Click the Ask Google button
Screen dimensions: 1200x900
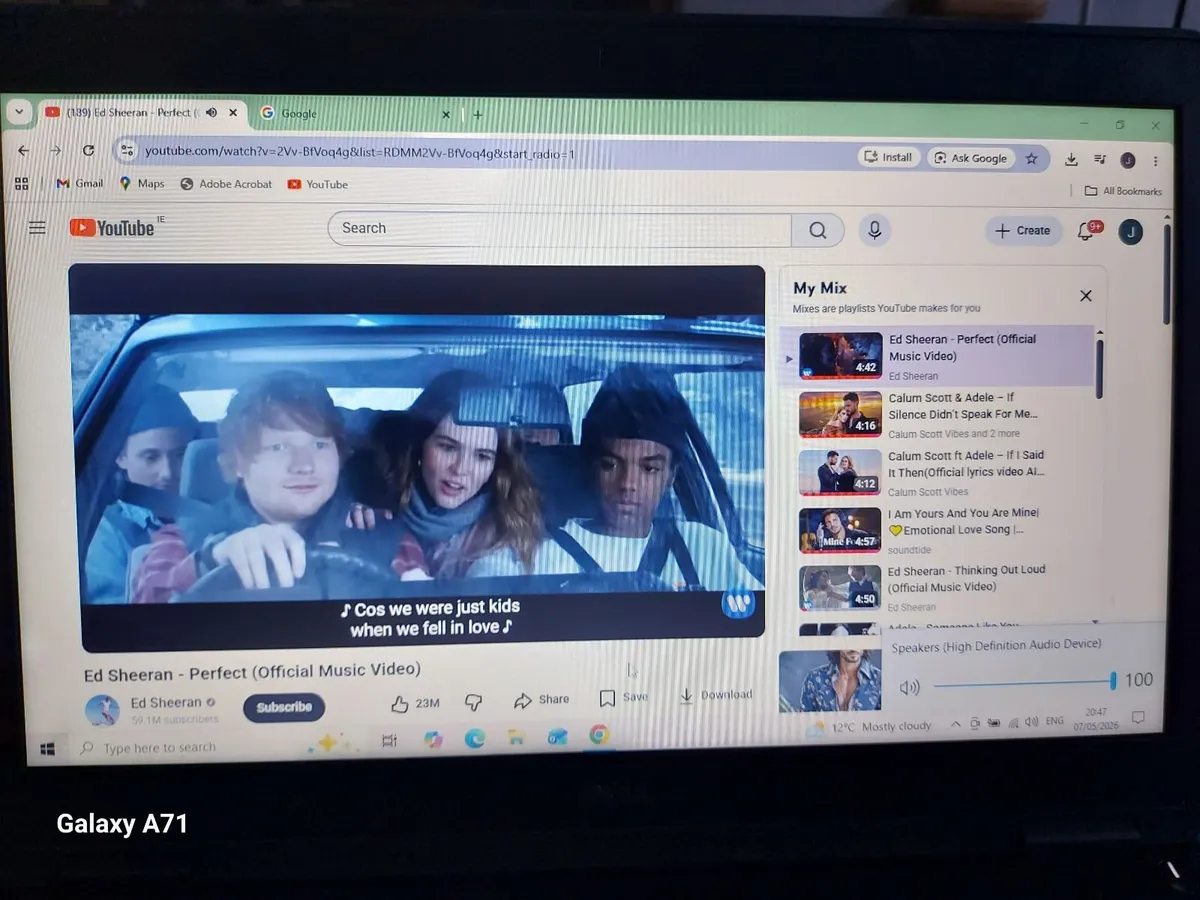click(x=970, y=158)
